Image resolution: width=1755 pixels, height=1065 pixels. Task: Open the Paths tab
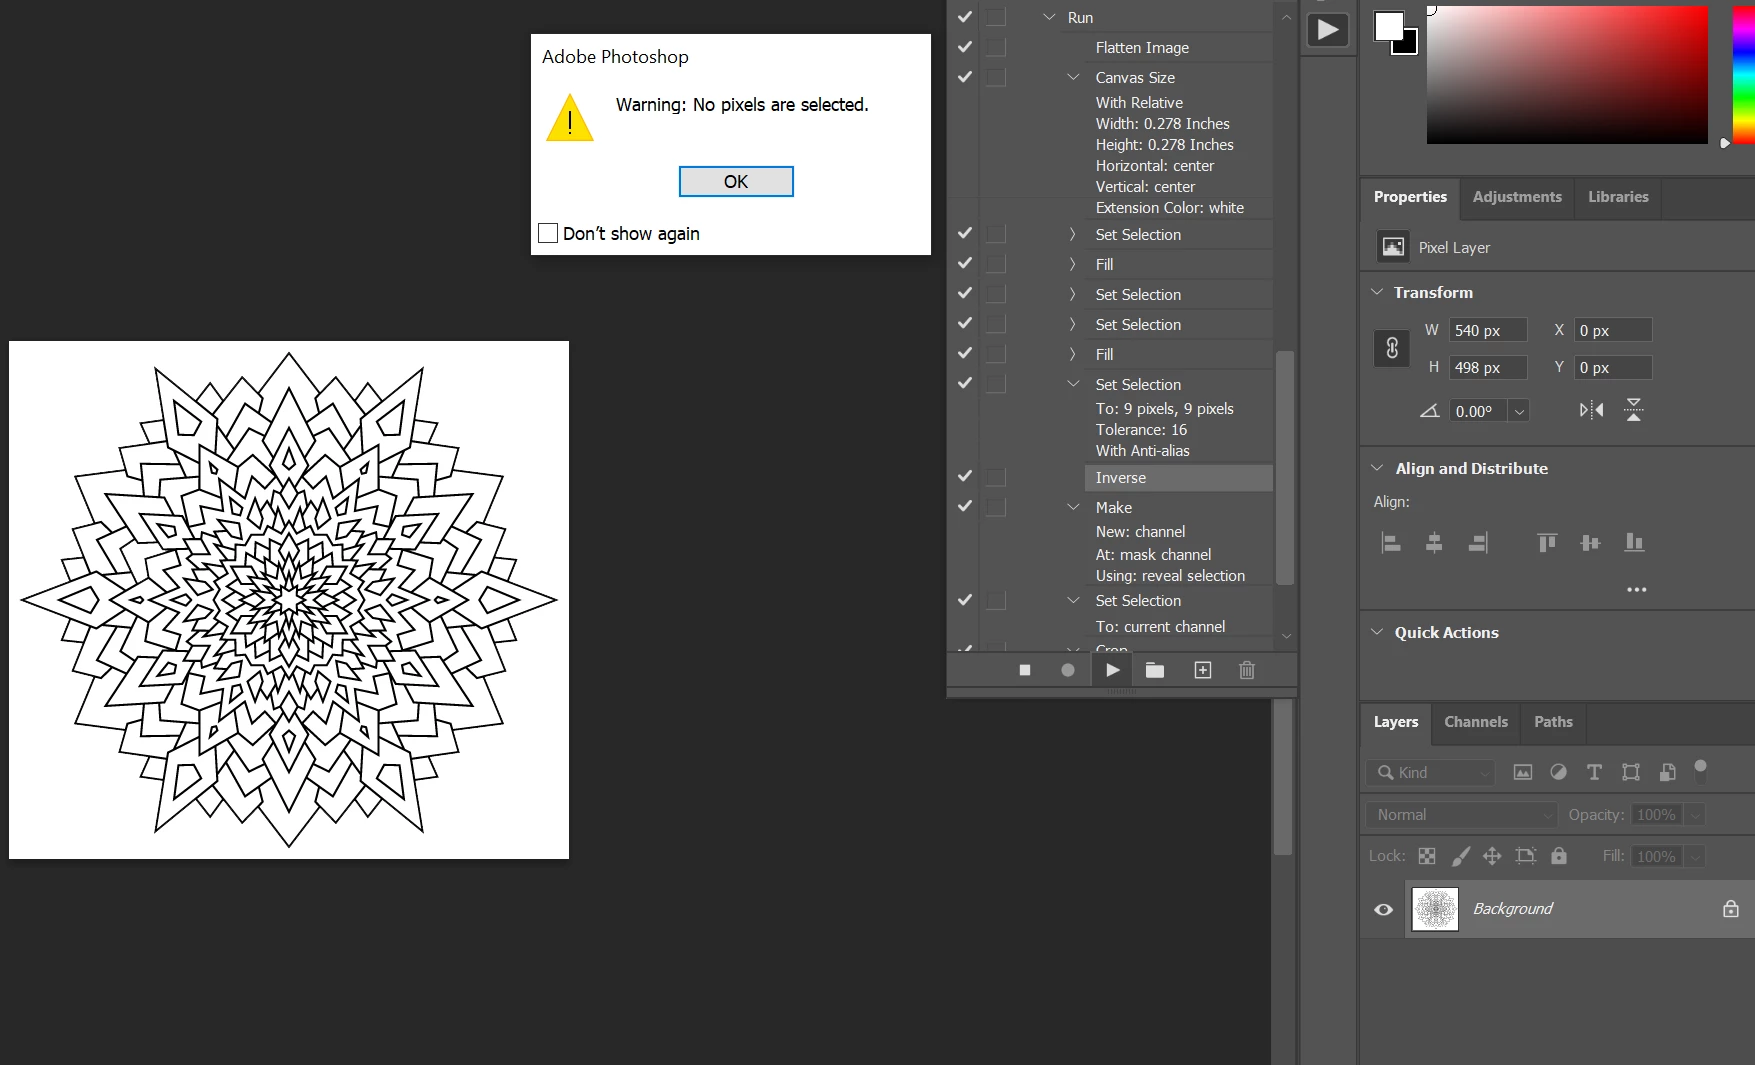pos(1553,722)
